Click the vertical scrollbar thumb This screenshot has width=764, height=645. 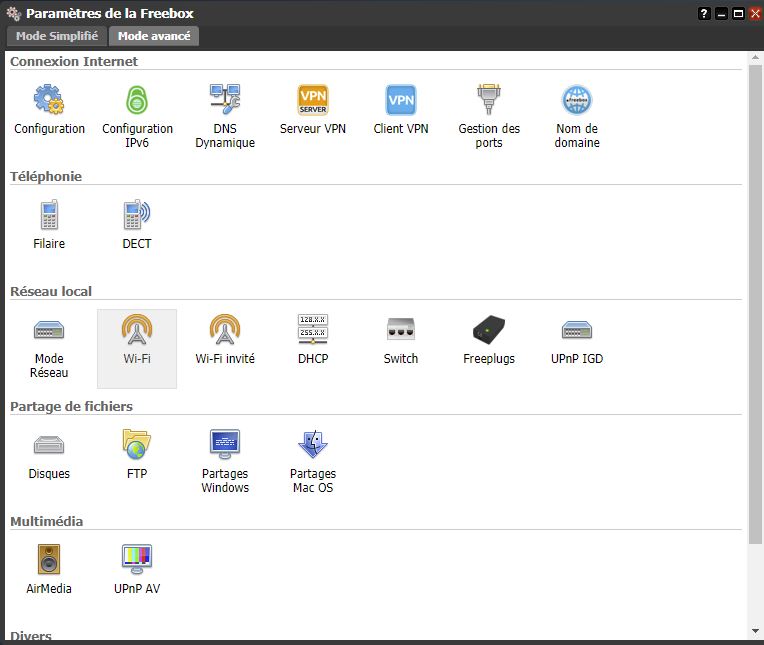(x=755, y=304)
